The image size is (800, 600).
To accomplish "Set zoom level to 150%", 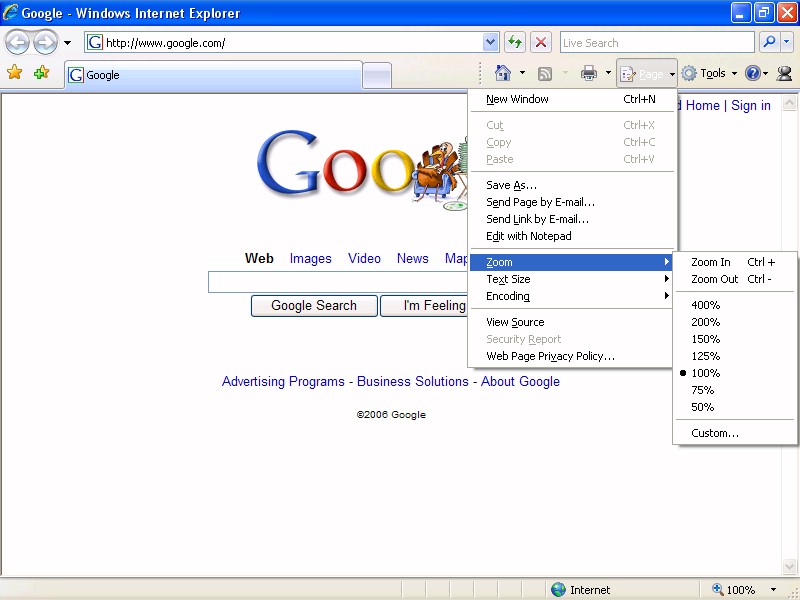I will point(735,339).
